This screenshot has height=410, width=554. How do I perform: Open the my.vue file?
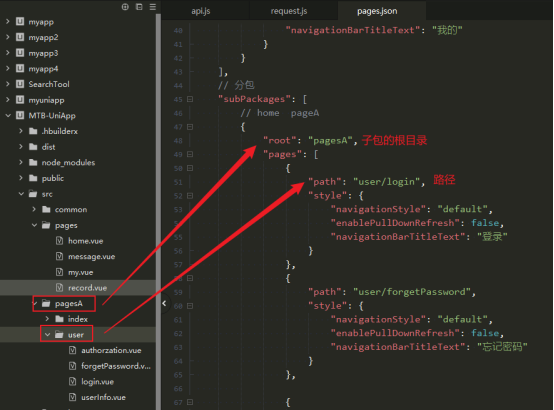[x=81, y=273]
